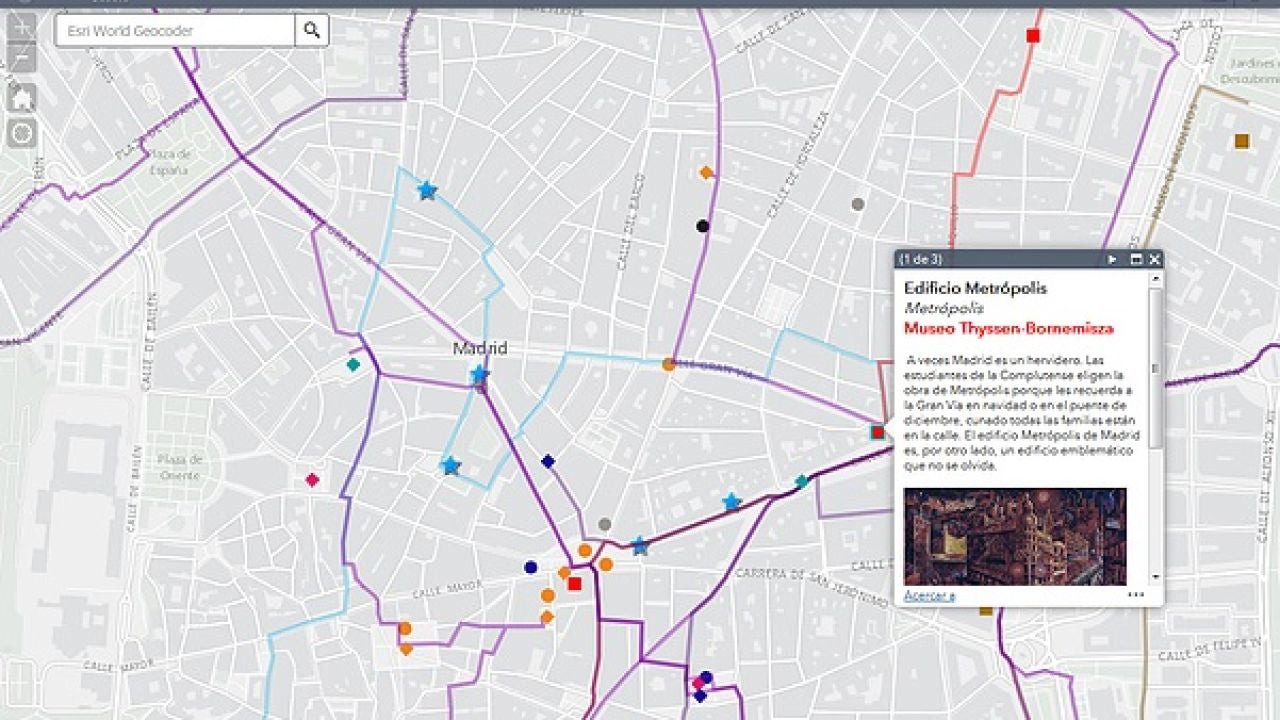The height and width of the screenshot is (720, 1280).
Task: Click the zoom in plus button
Action: click(22, 28)
